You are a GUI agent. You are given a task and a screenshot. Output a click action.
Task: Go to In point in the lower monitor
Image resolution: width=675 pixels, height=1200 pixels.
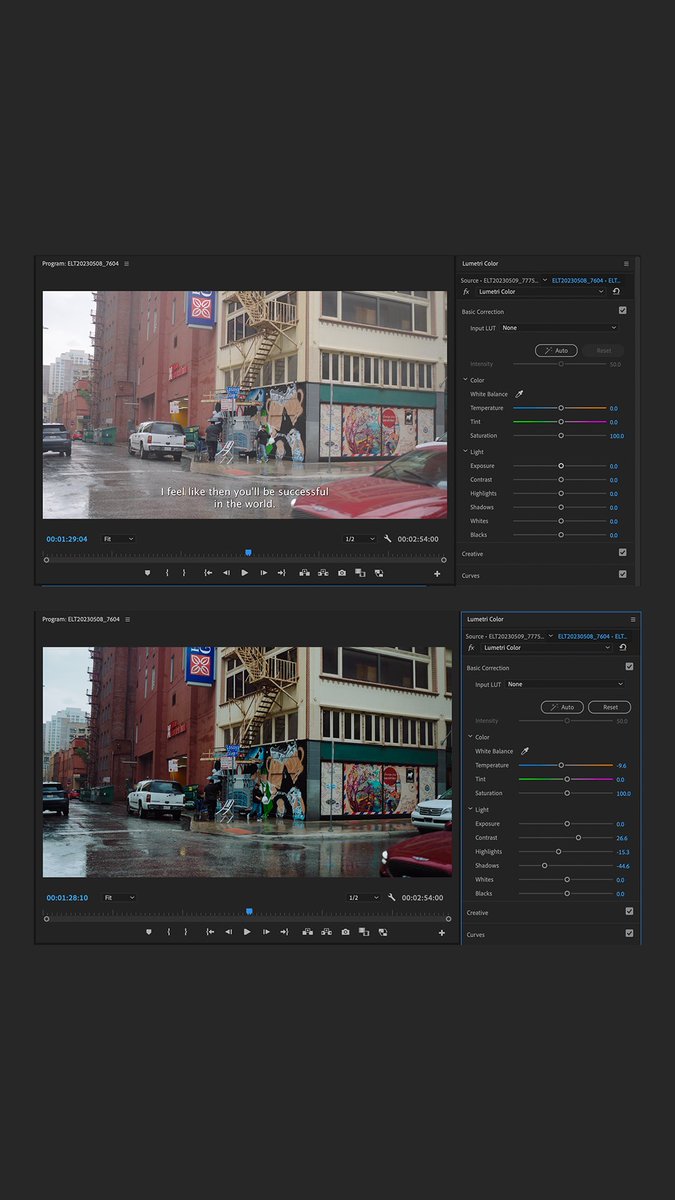pyautogui.click(x=210, y=932)
